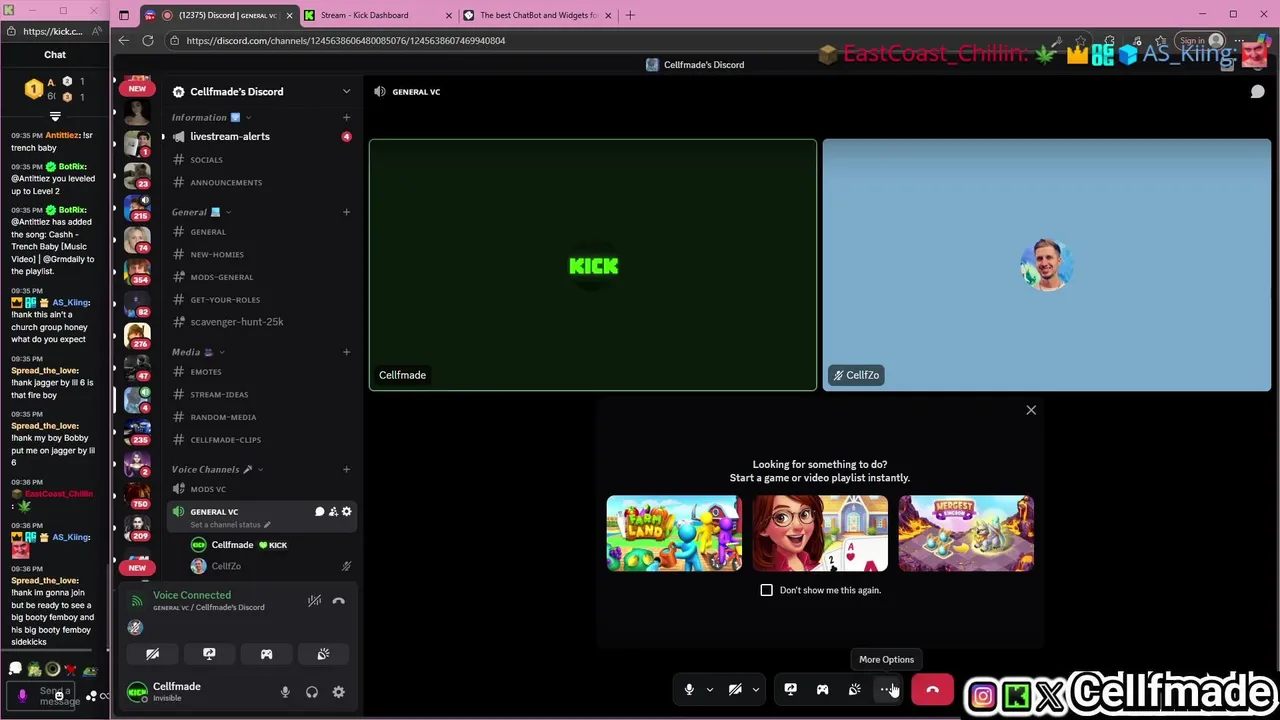
Task: Reload the Discord page in the browser
Action: [x=148, y=41]
